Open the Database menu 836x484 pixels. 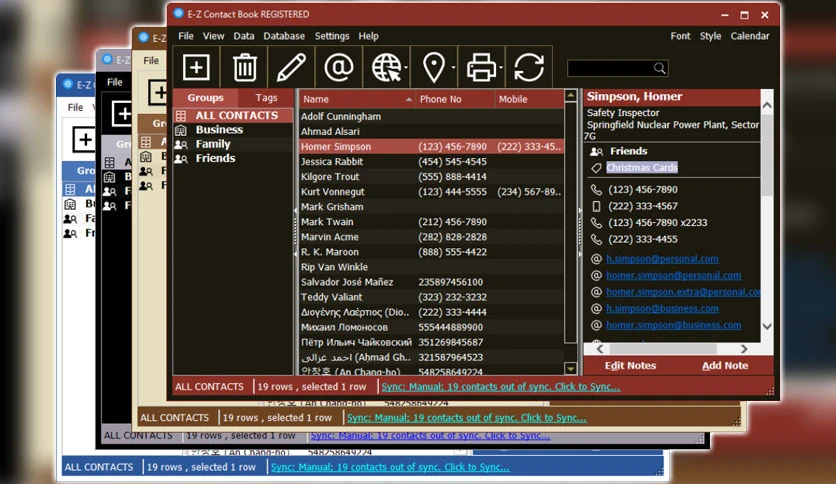pos(284,36)
